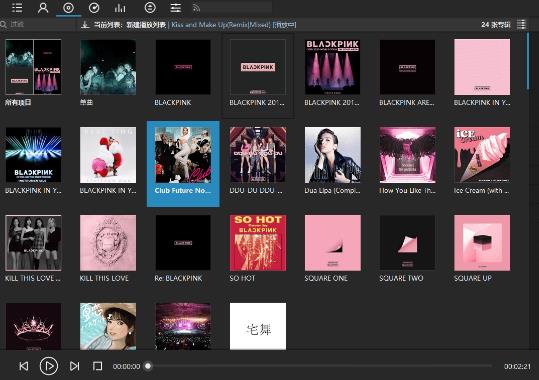The width and height of the screenshot is (539, 380).
Task: Open the DDU-DU DDU... album
Action: 258,155
